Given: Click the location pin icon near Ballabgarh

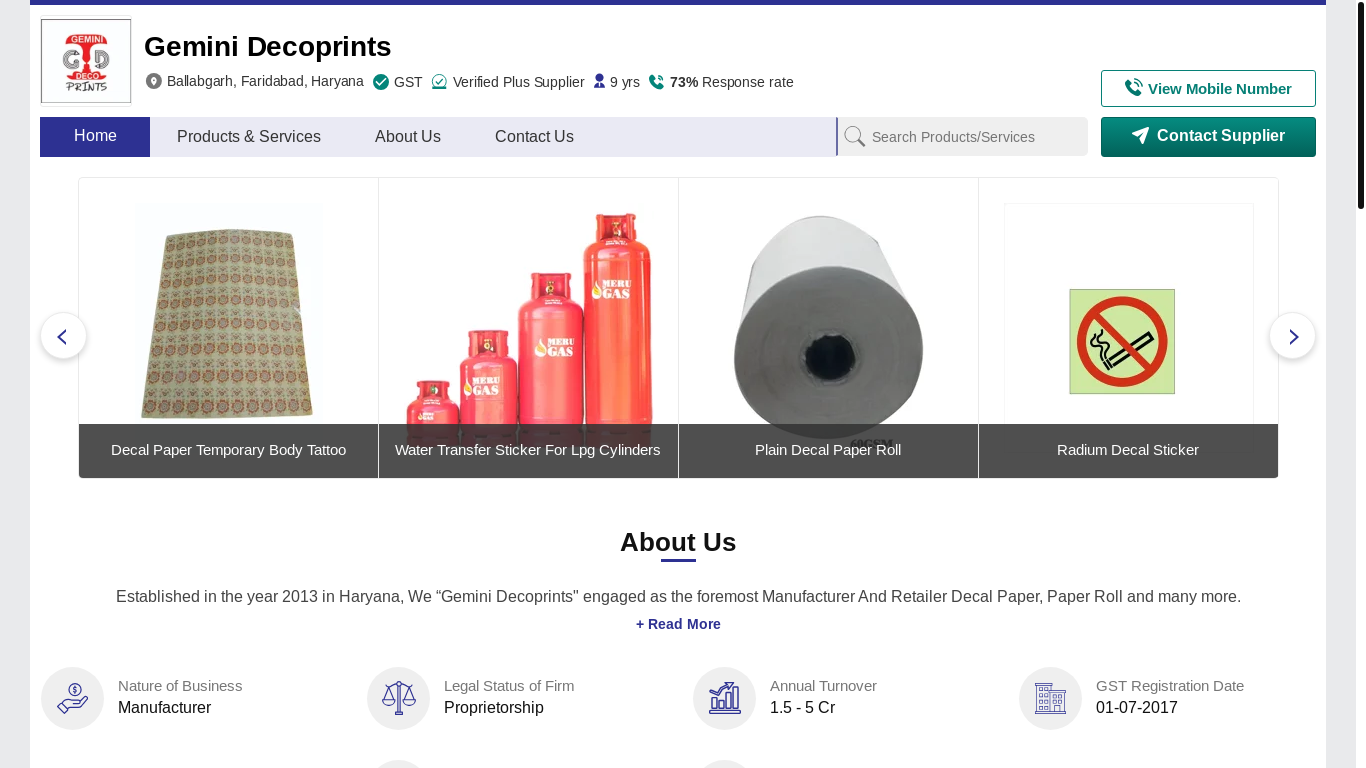Looking at the screenshot, I should (x=154, y=81).
